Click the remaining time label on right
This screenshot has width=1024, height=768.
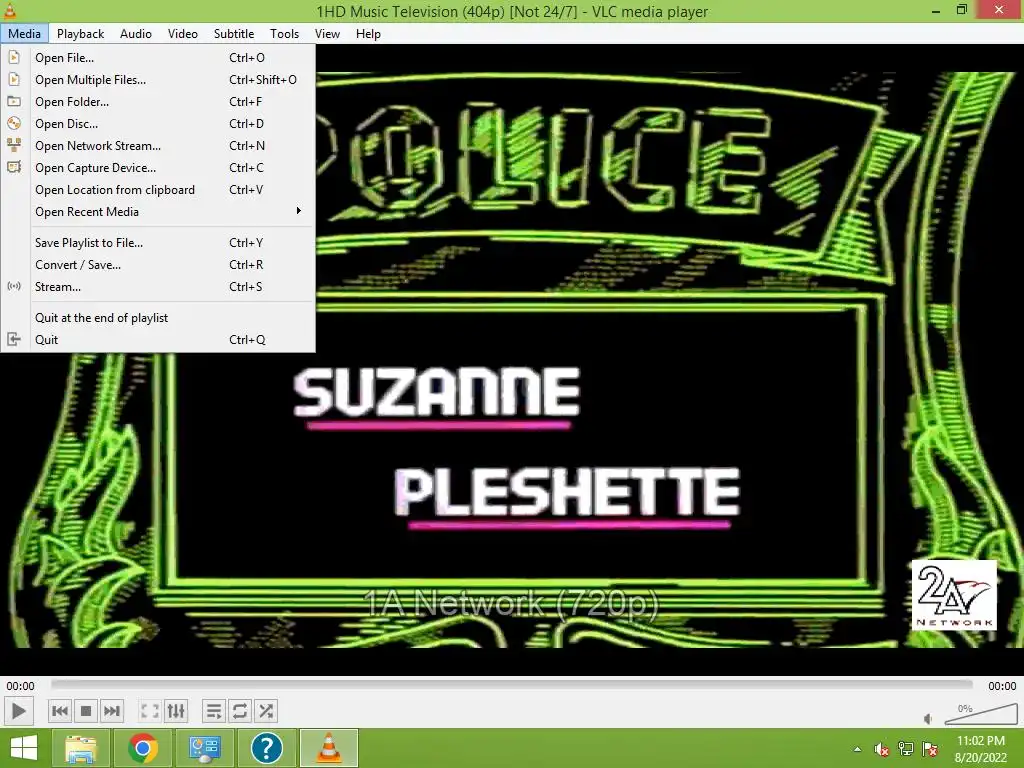point(1002,686)
